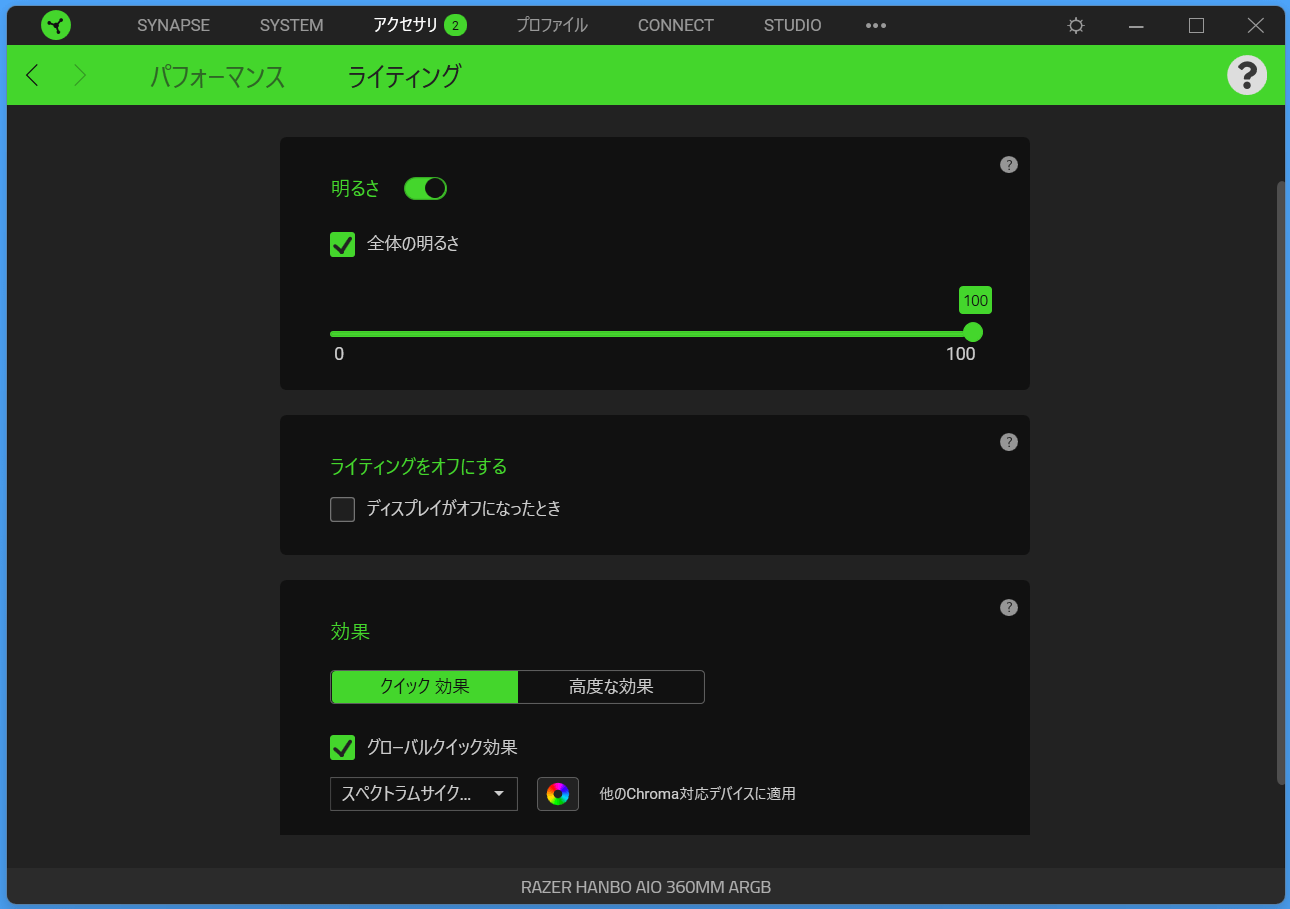Open the スペクトラムサイク... effect dropdown
The height and width of the screenshot is (909, 1290).
(x=424, y=794)
